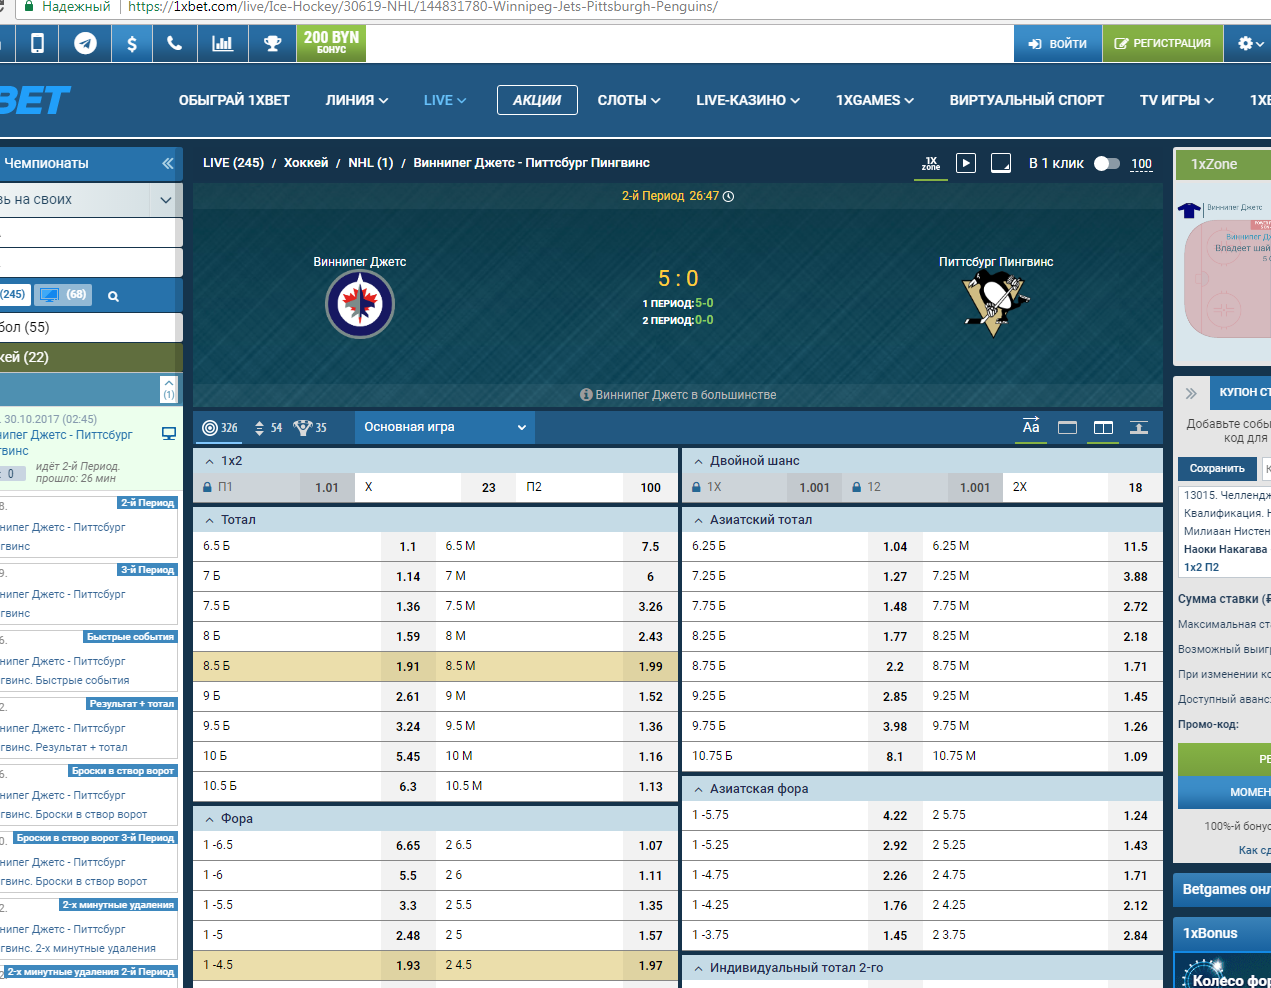Image resolution: width=1271 pixels, height=988 pixels.
Task: Open match in separate window icon
Action: (x=1001, y=163)
